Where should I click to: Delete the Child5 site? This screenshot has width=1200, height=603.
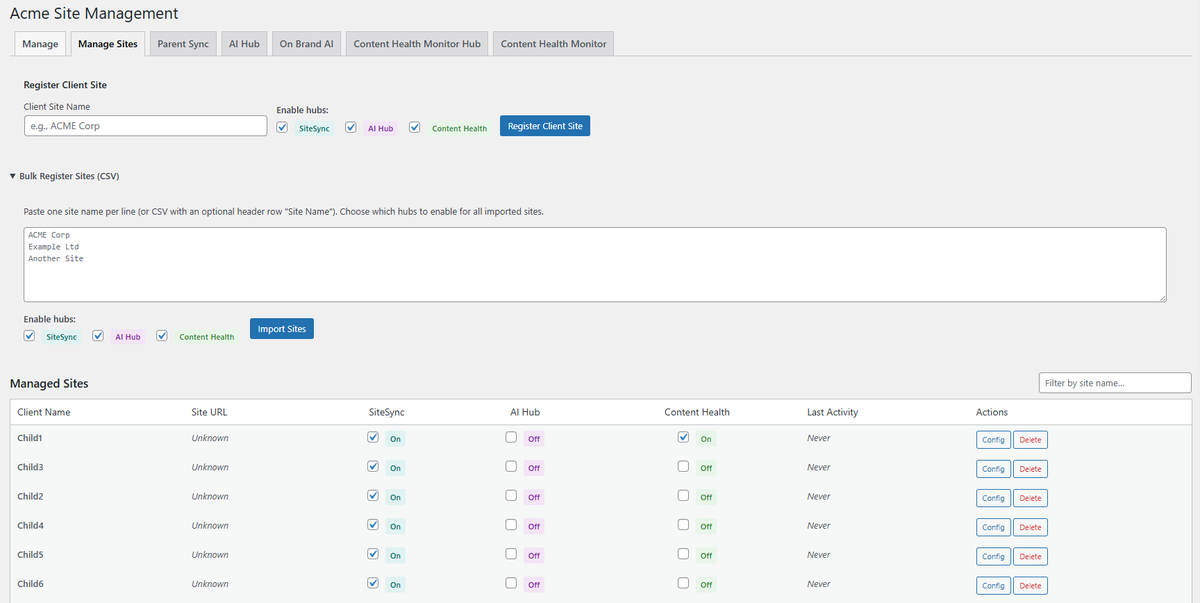point(1030,556)
